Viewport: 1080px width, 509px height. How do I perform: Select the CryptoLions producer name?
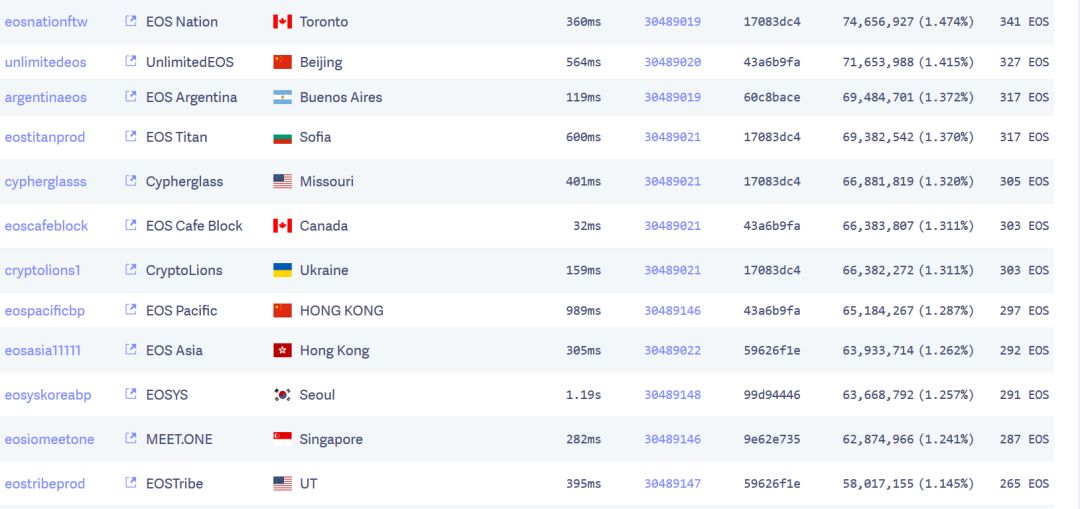pos(184,270)
